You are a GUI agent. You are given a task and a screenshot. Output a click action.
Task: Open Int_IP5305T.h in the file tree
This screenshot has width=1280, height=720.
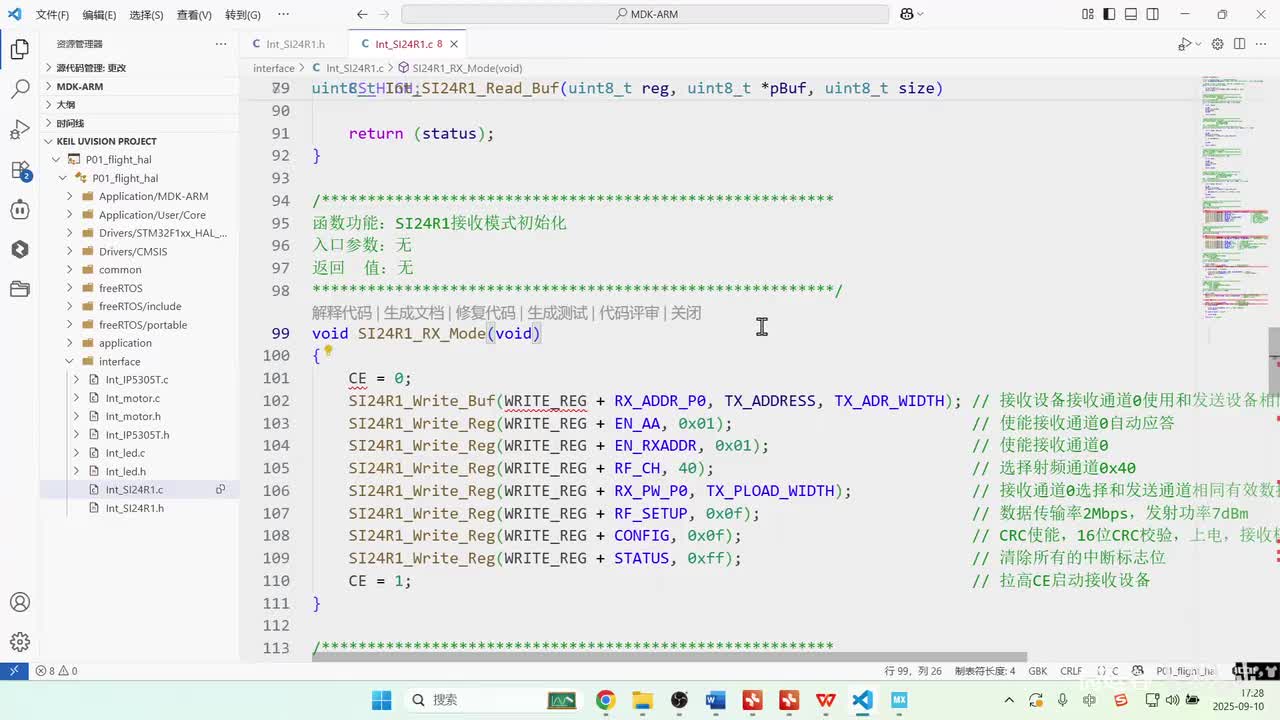point(139,435)
